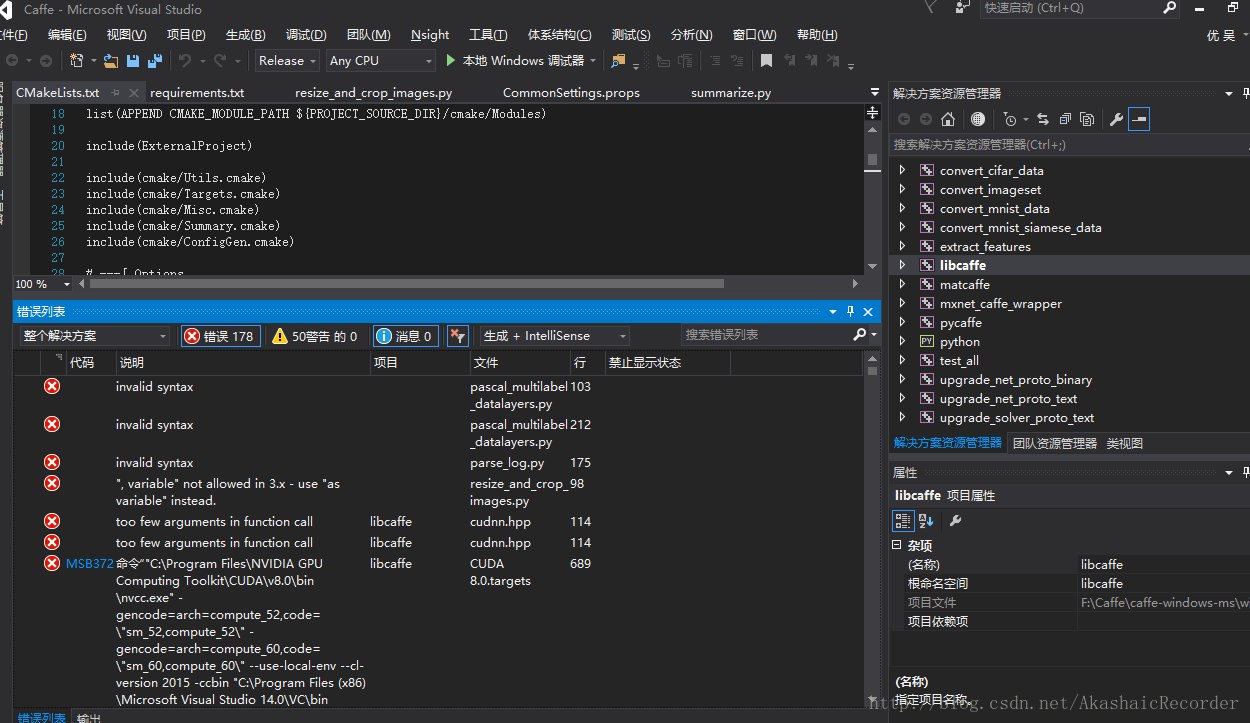Viewport: 1250px width, 723px height.
Task: Pin the CMakeLists.txt tab
Action: 116,93
